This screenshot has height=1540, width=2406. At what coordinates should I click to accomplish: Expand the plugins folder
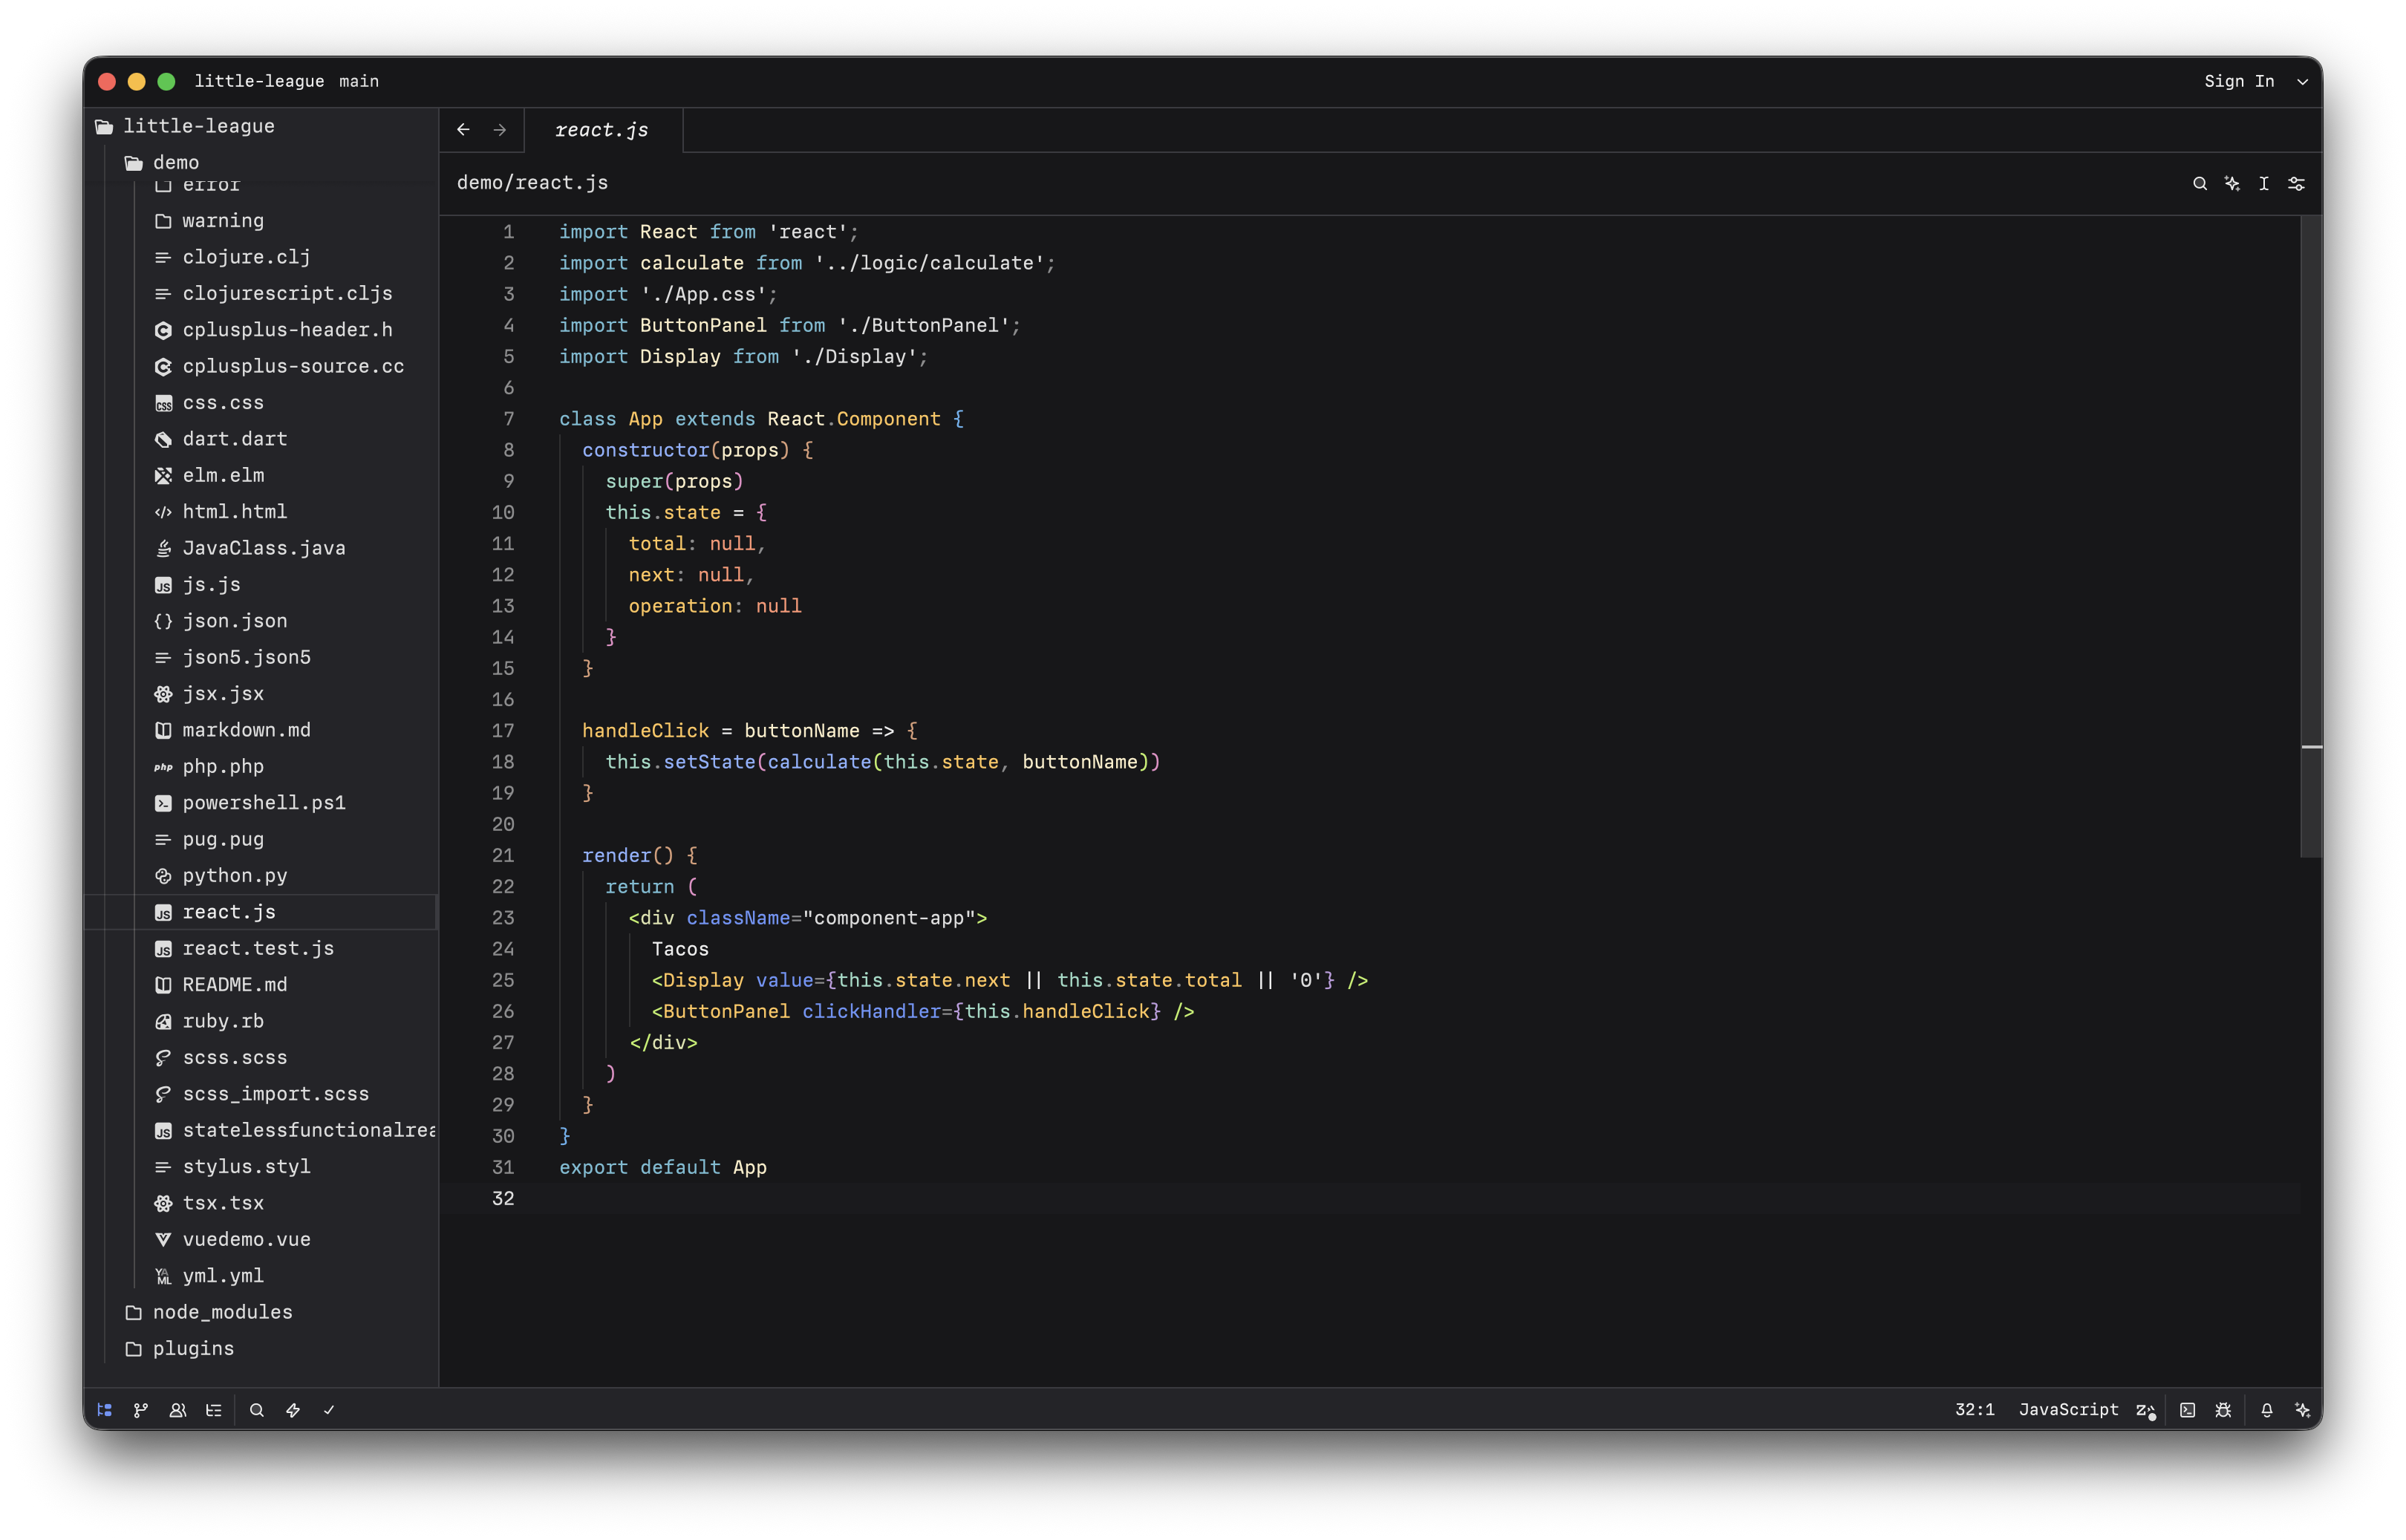pos(261,1348)
